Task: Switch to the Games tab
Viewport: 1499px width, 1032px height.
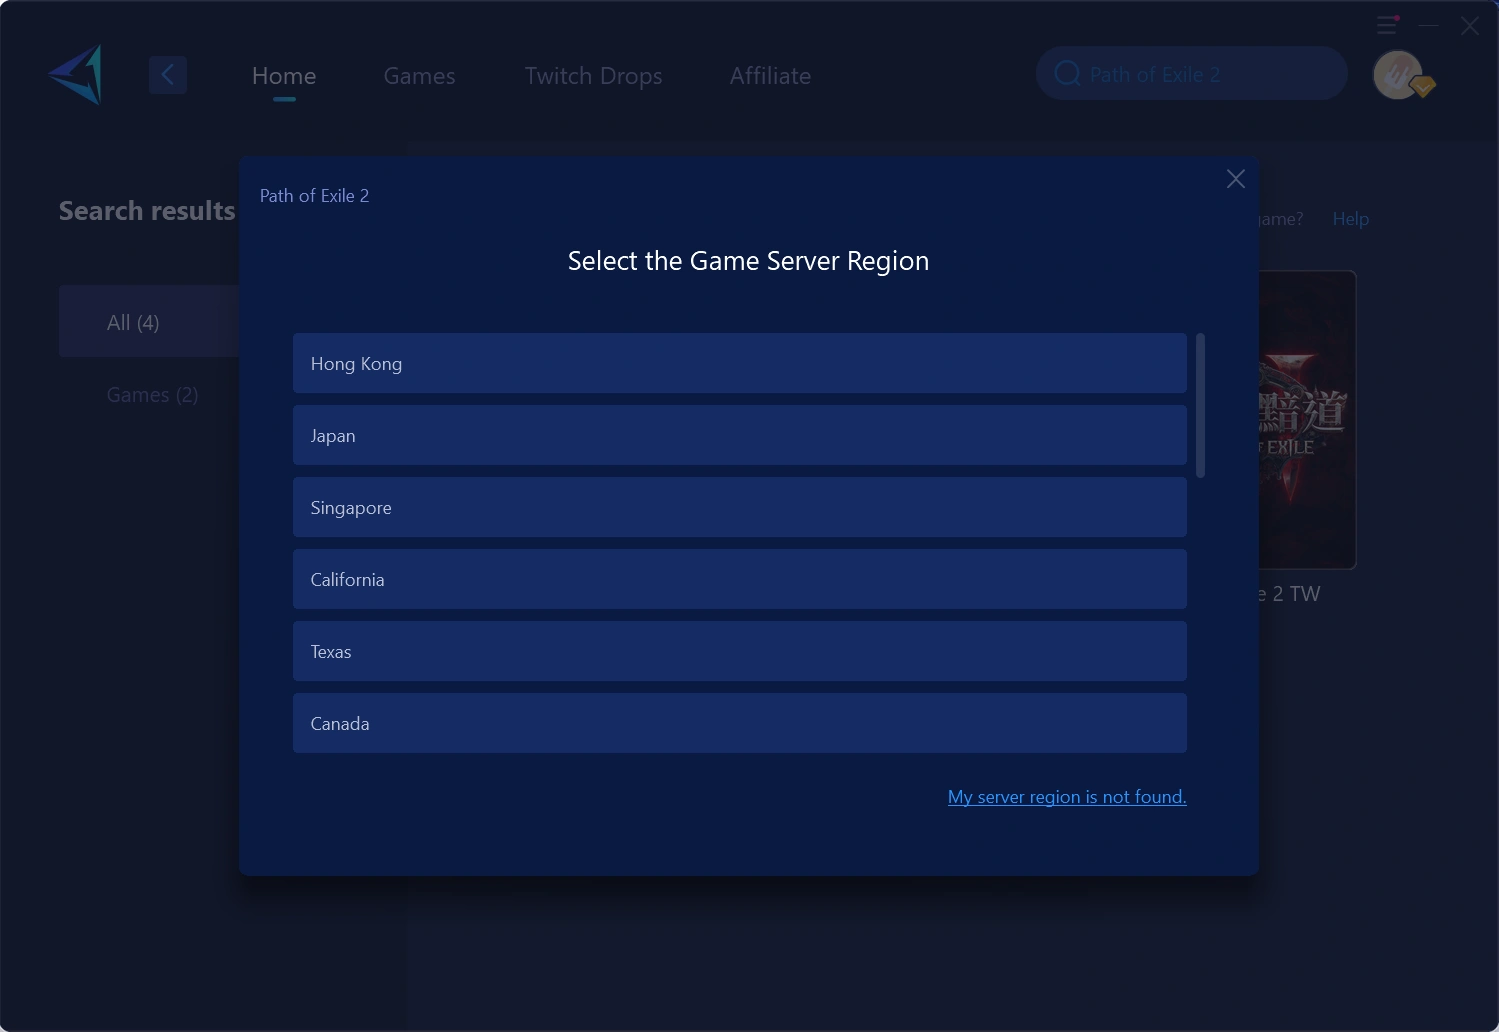Action: (419, 75)
